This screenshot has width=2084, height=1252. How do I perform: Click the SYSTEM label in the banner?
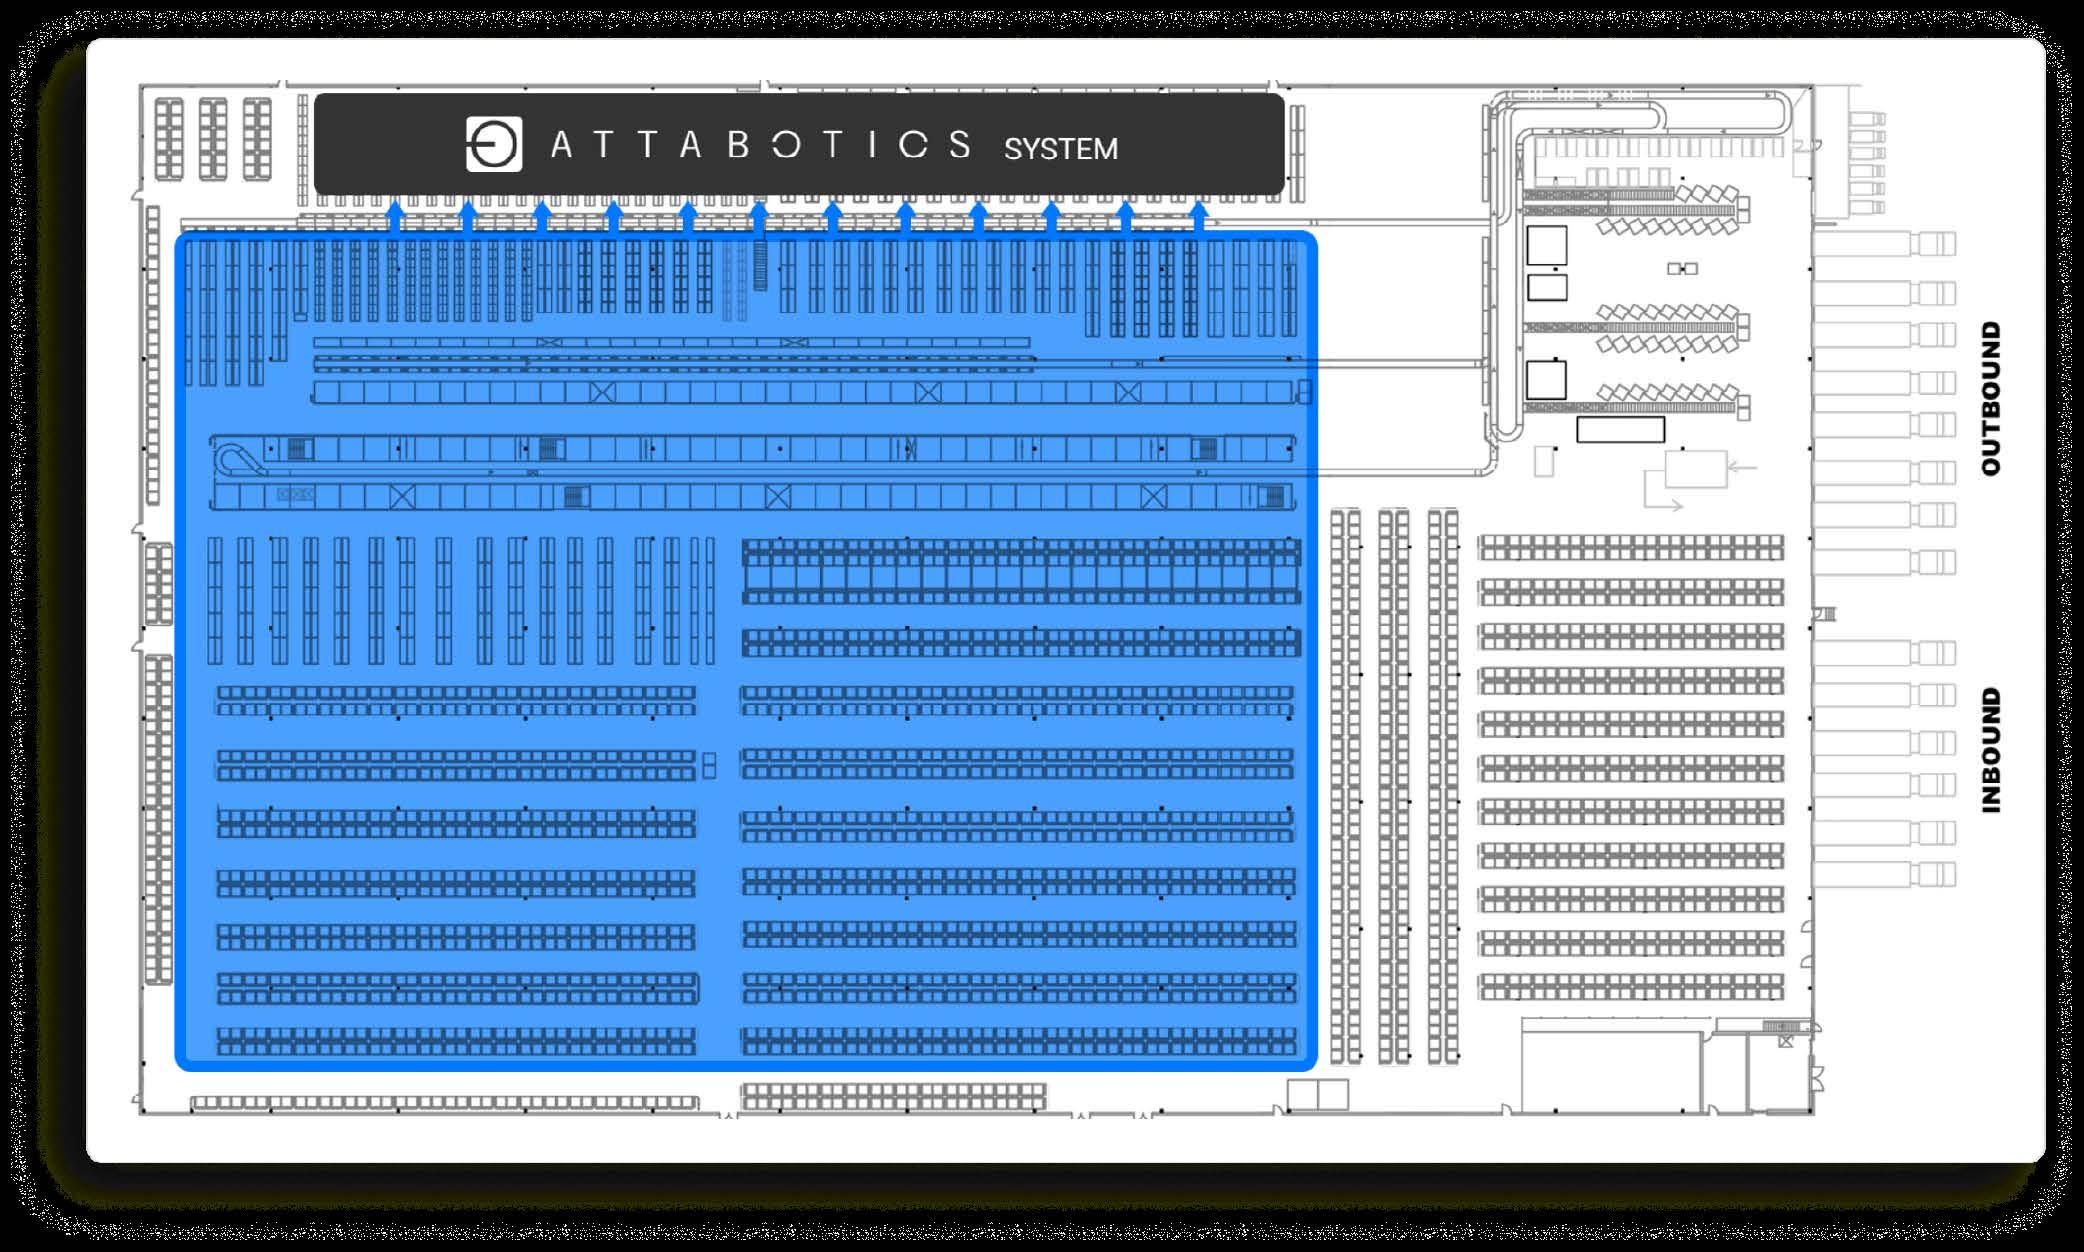point(1060,149)
